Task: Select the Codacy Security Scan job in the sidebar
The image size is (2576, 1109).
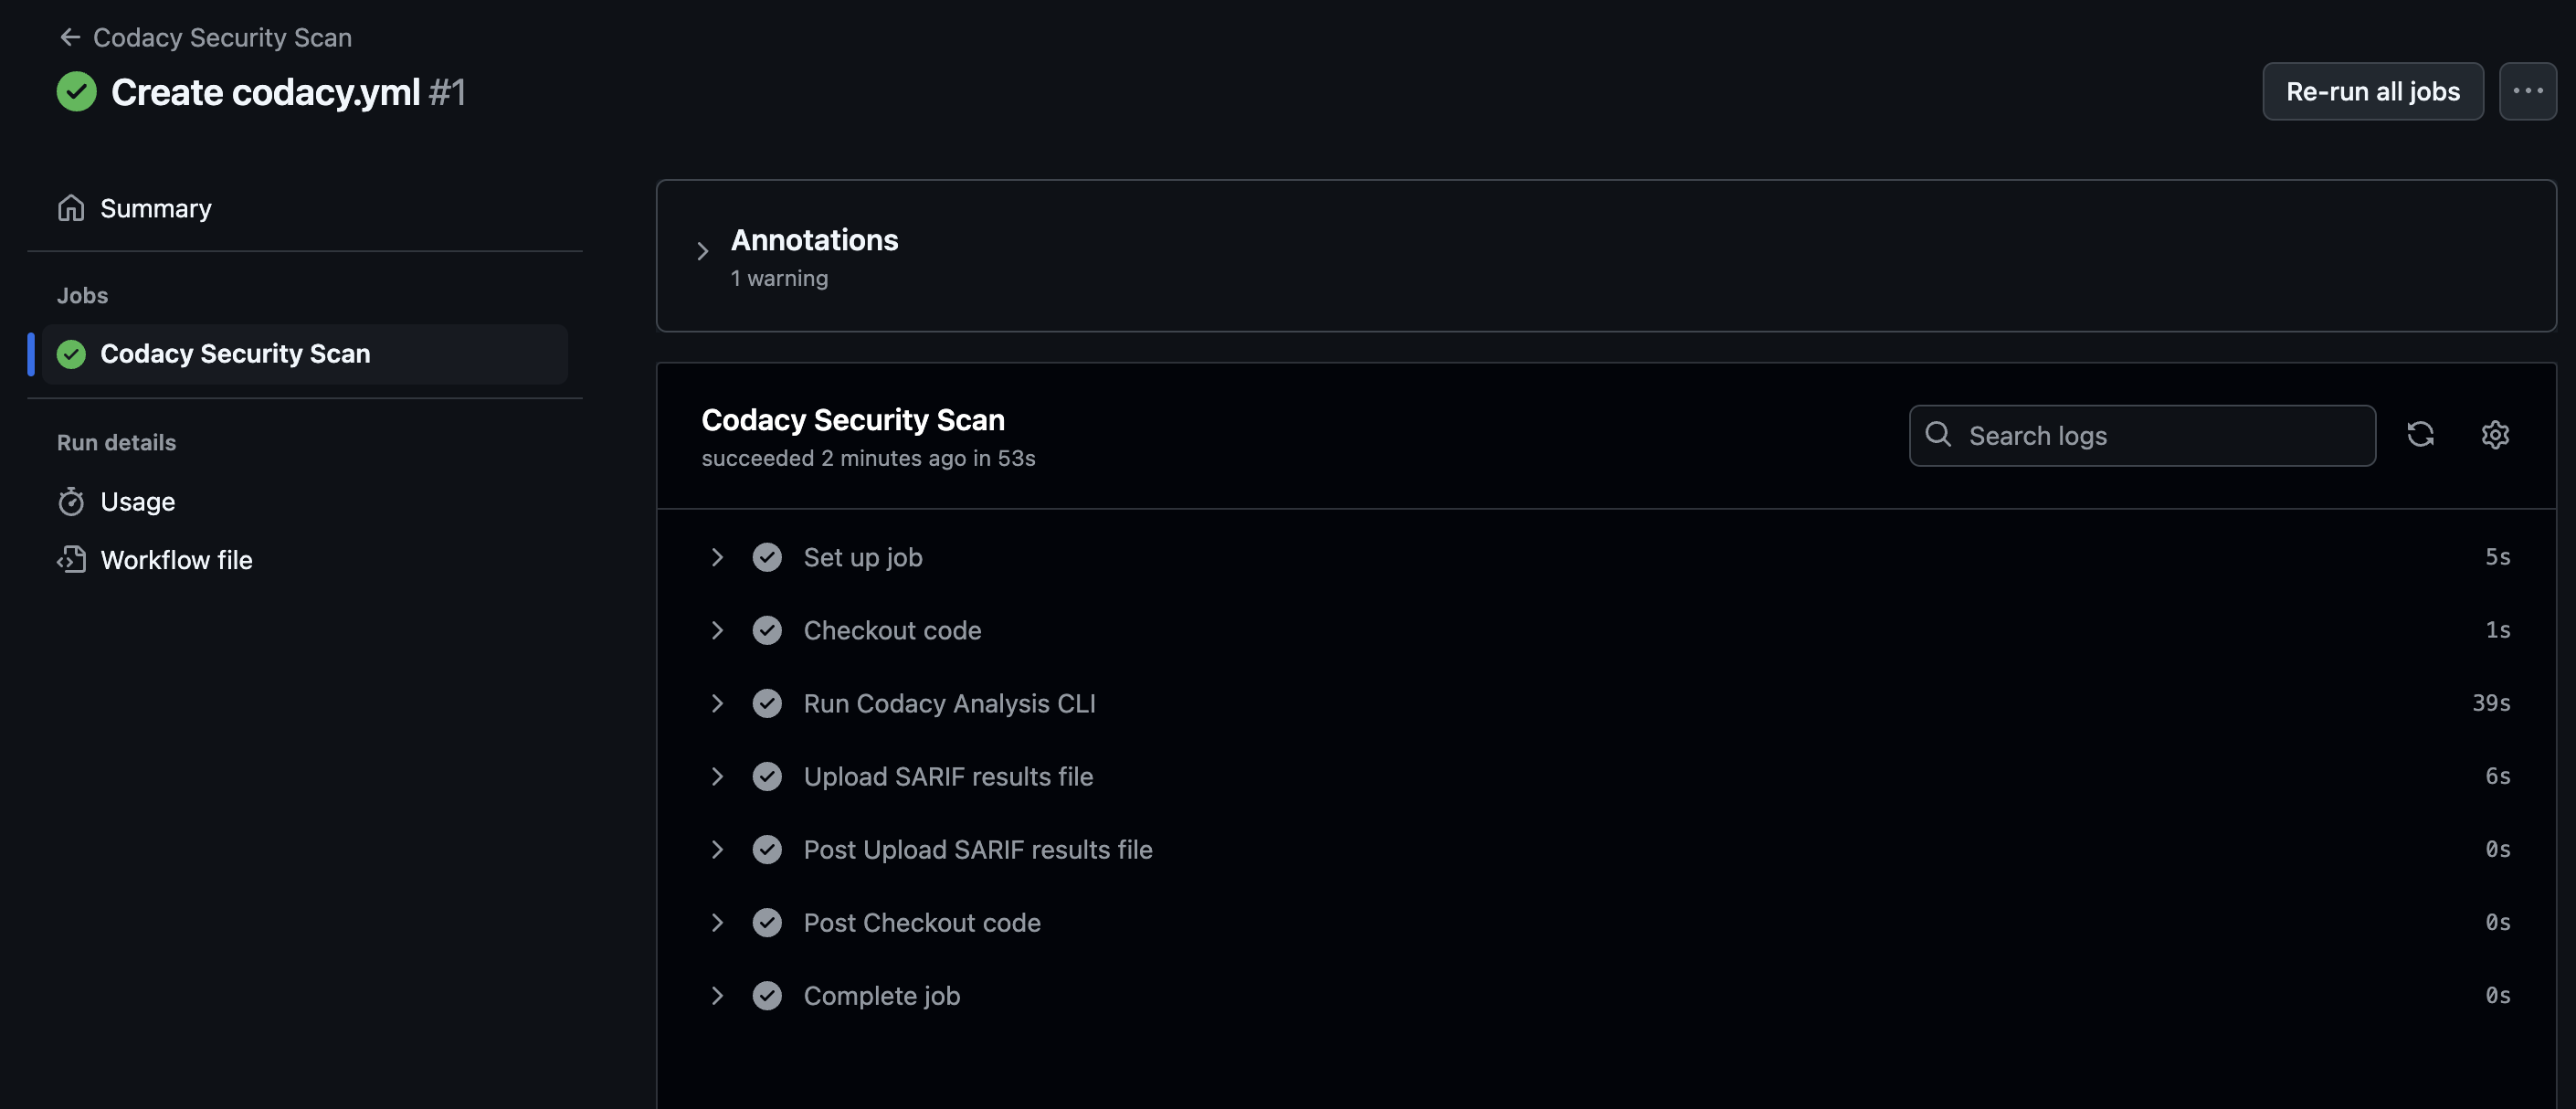Action: tap(235, 354)
